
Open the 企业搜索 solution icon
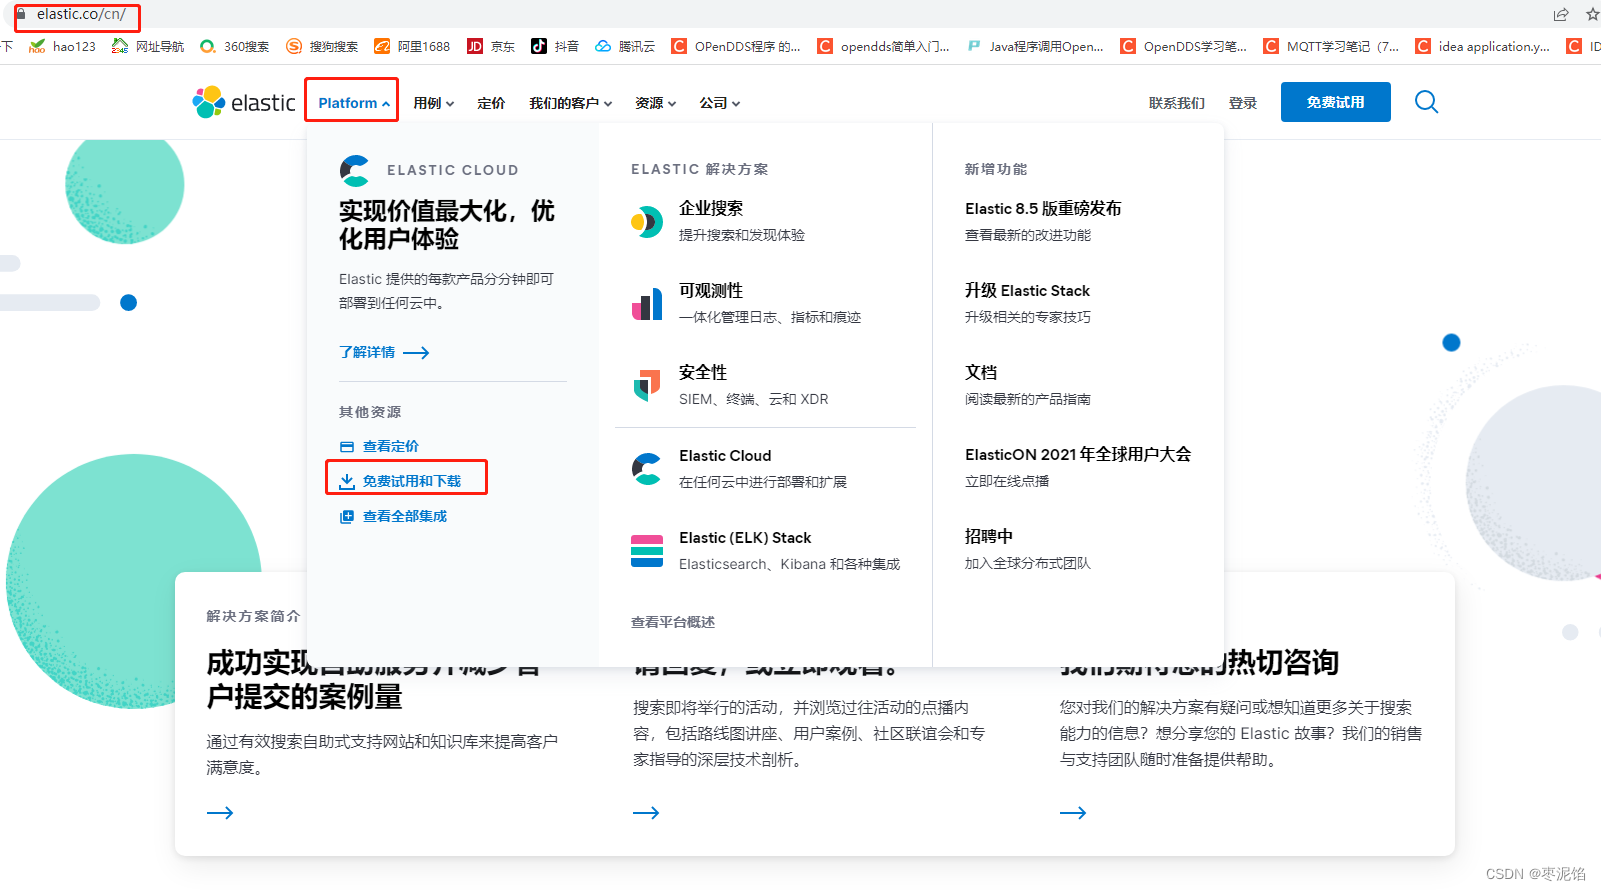coord(647,221)
